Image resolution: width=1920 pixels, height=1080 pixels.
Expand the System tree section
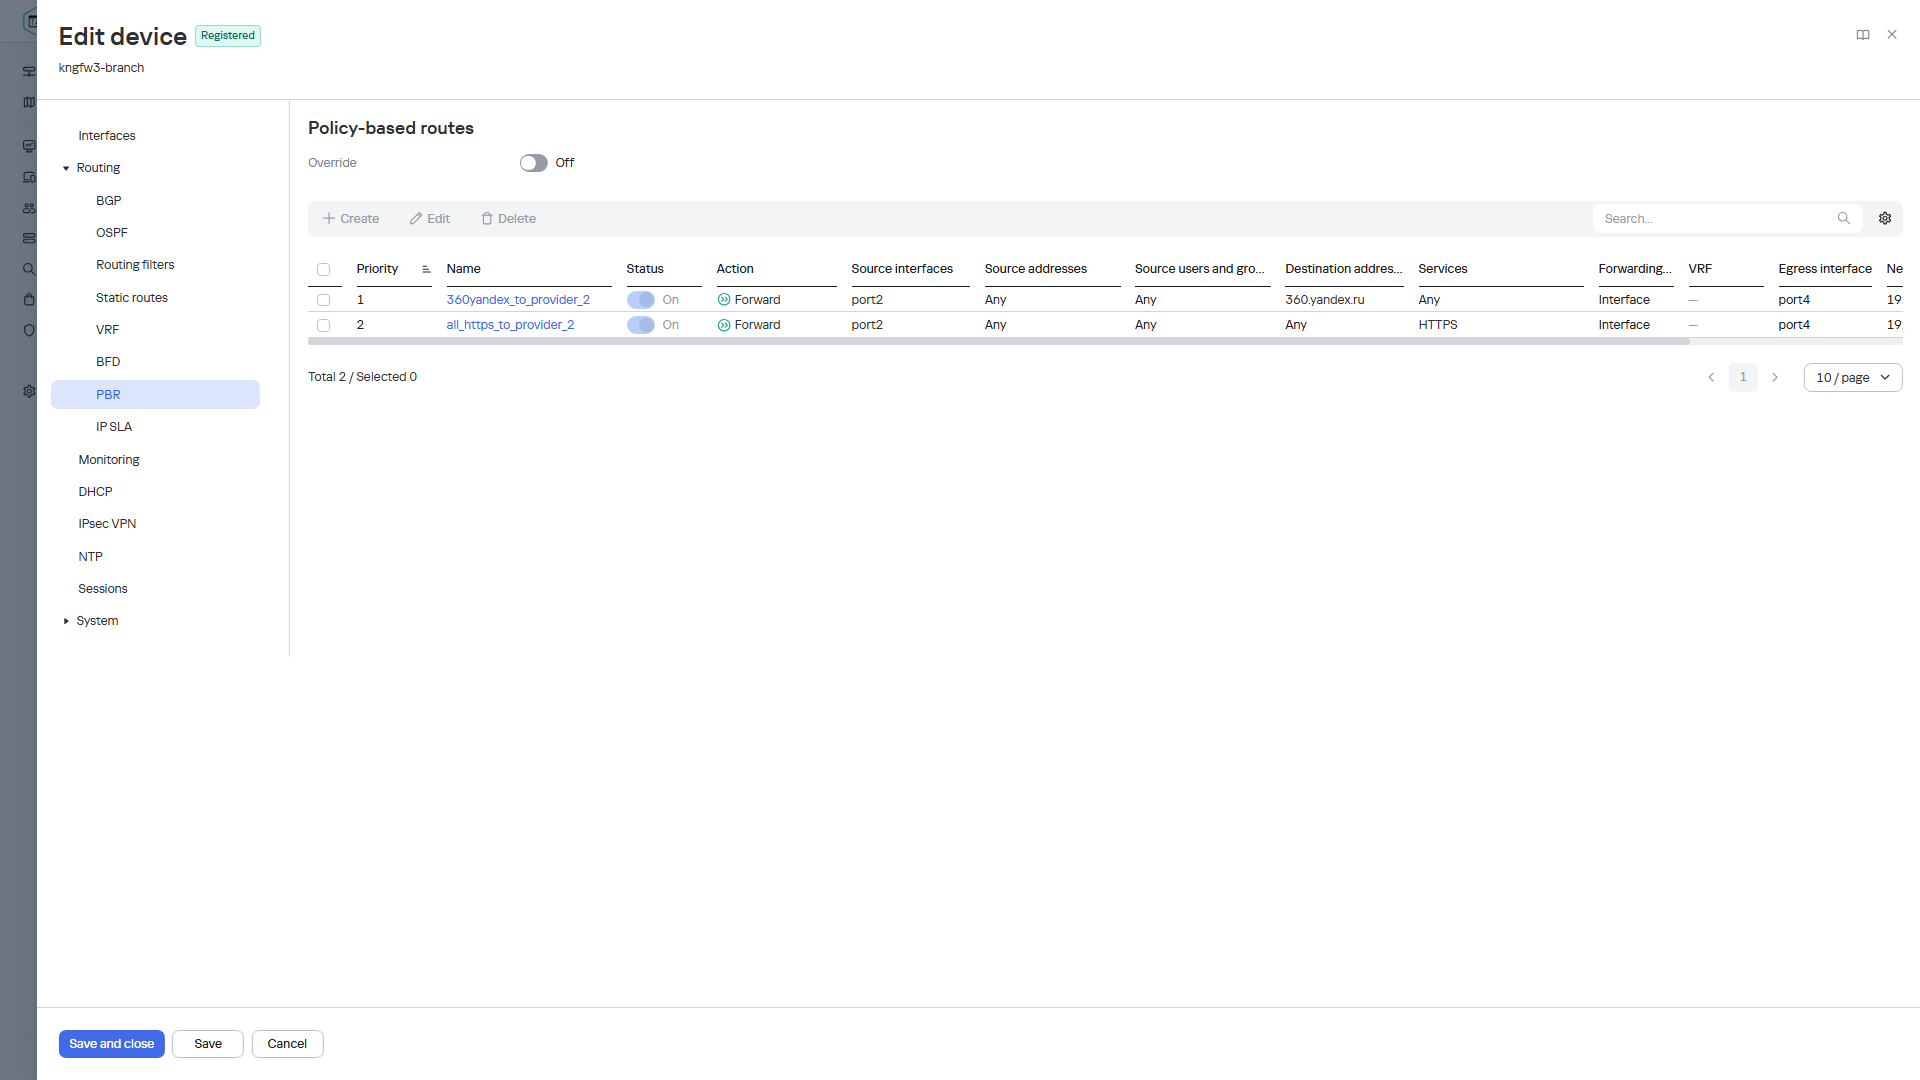66,621
